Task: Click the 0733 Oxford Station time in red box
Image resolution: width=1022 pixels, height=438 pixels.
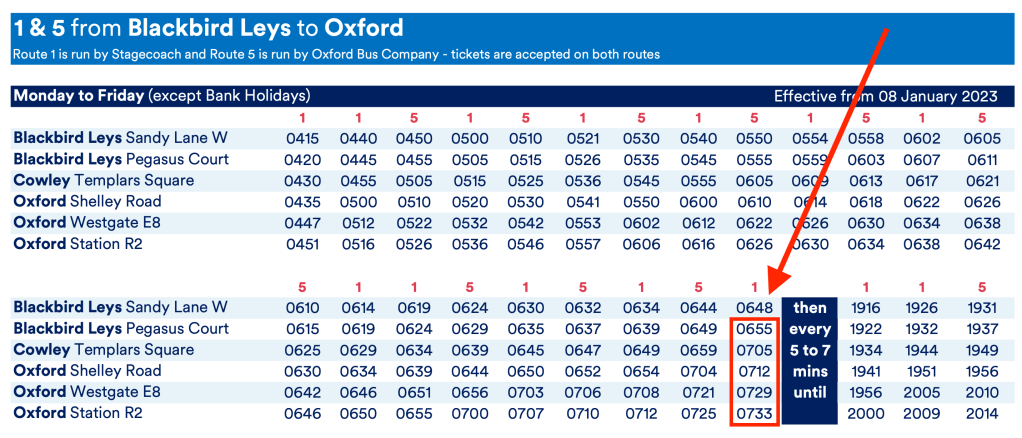Action: point(754,413)
